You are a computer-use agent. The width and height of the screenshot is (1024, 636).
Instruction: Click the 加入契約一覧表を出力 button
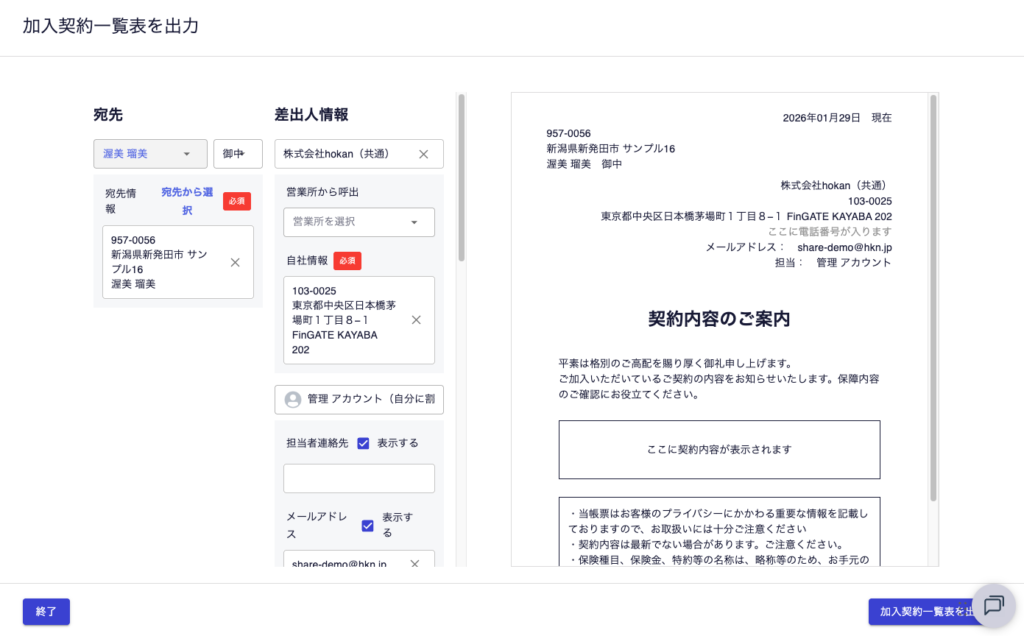920,612
